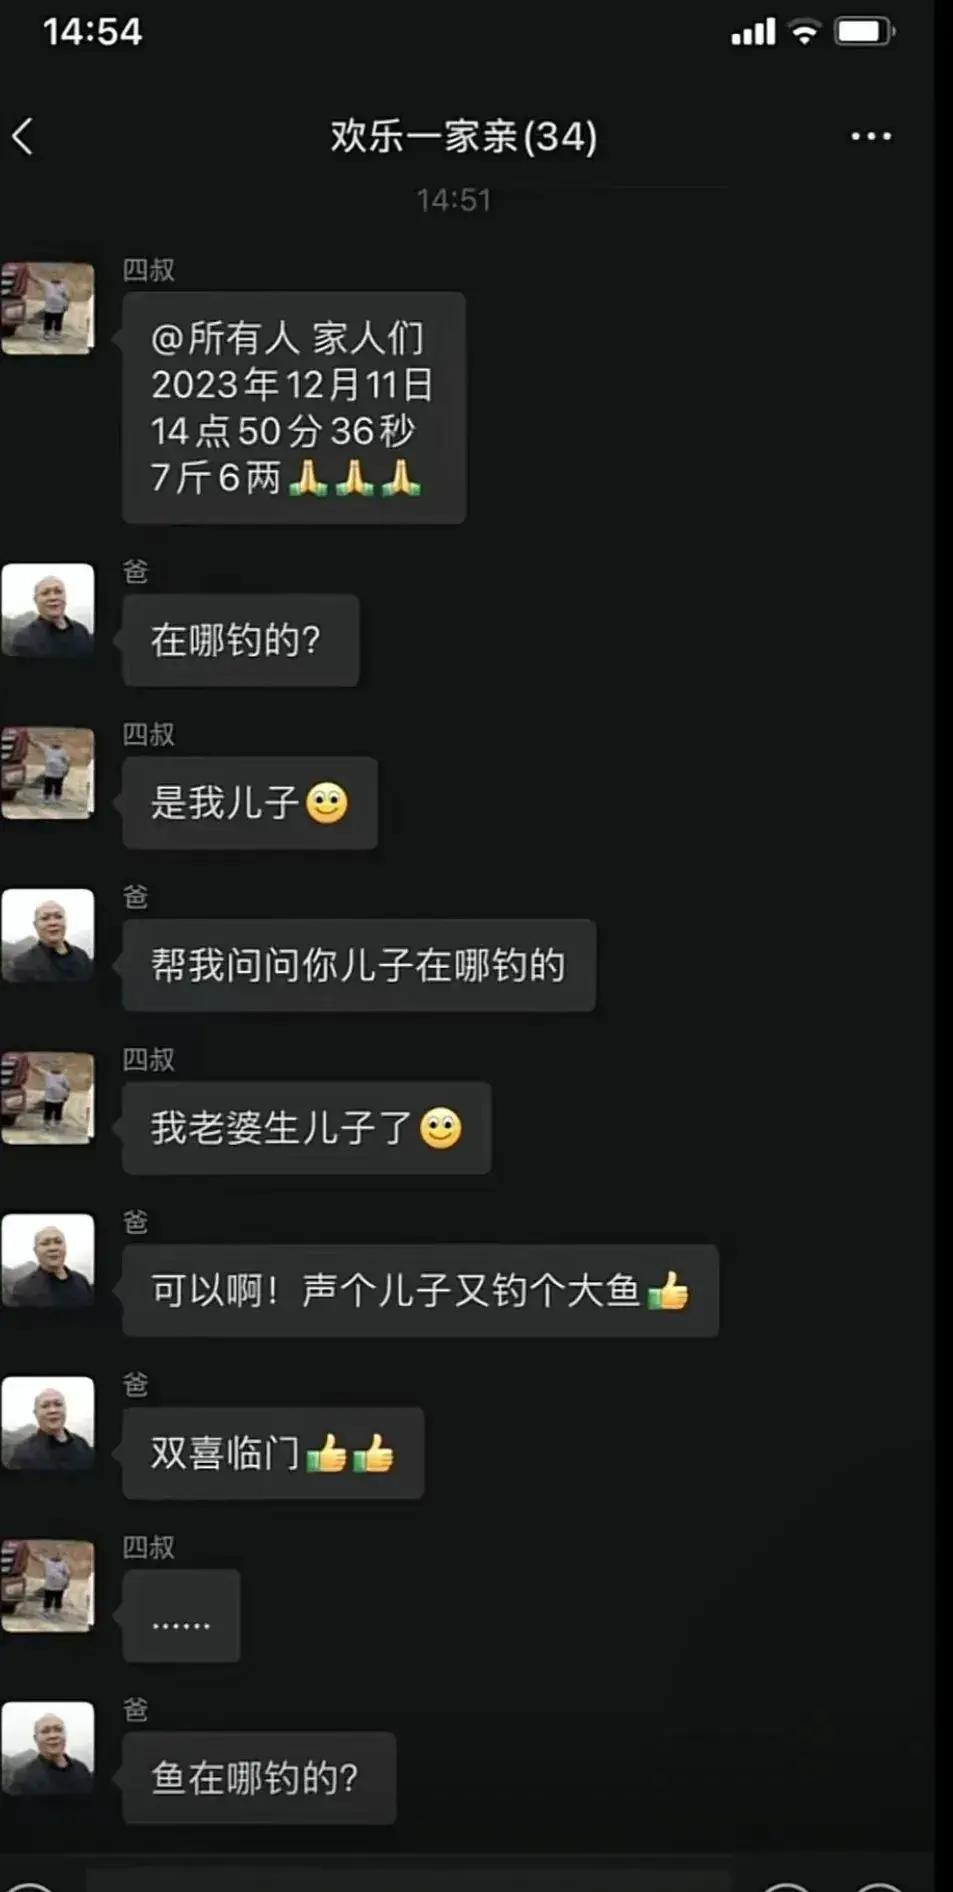Tap 爸's avatar beside 鱼在哪钓的?

(48, 1748)
